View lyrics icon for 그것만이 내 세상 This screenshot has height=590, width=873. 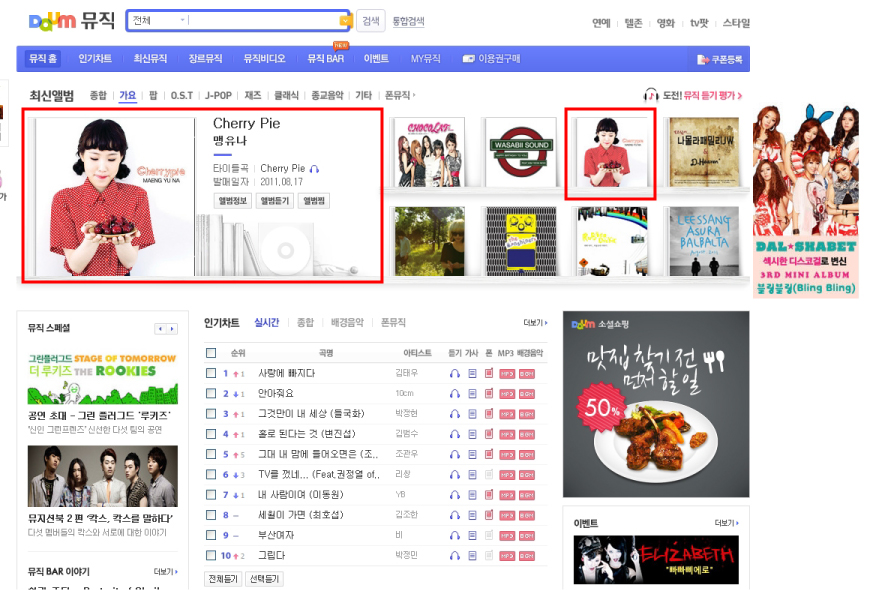472,414
